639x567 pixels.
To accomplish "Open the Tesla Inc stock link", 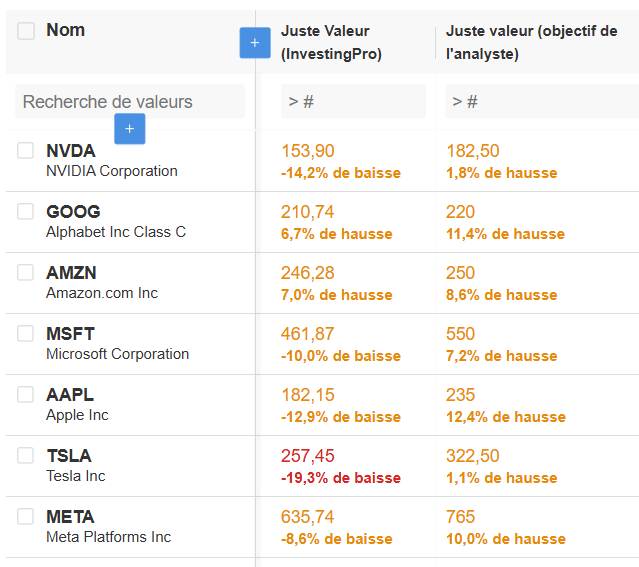I will click(x=76, y=476).
